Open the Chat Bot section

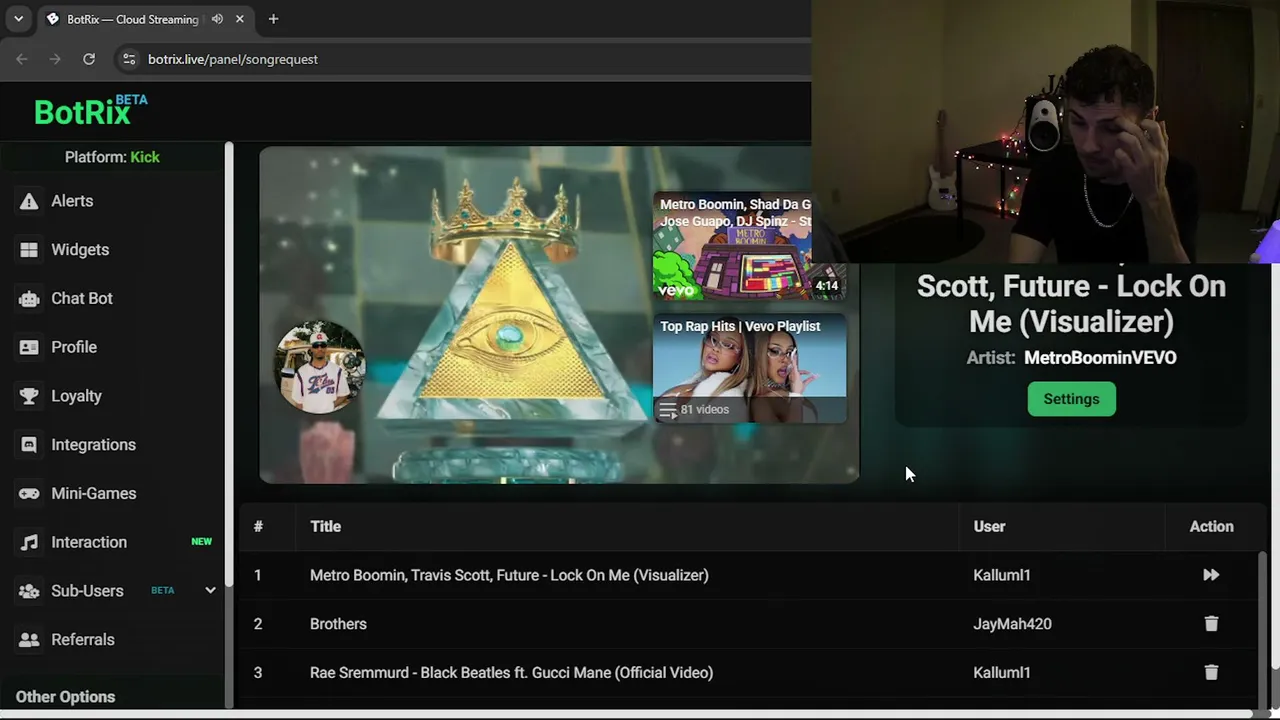[82, 299]
